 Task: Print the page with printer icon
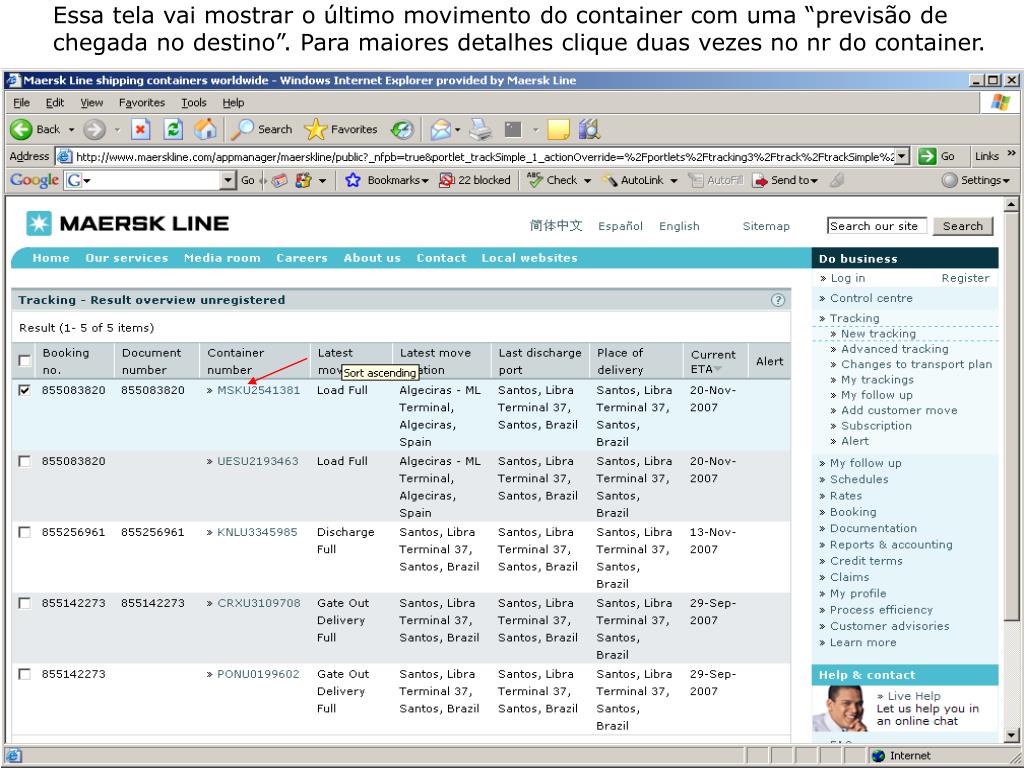point(481,129)
